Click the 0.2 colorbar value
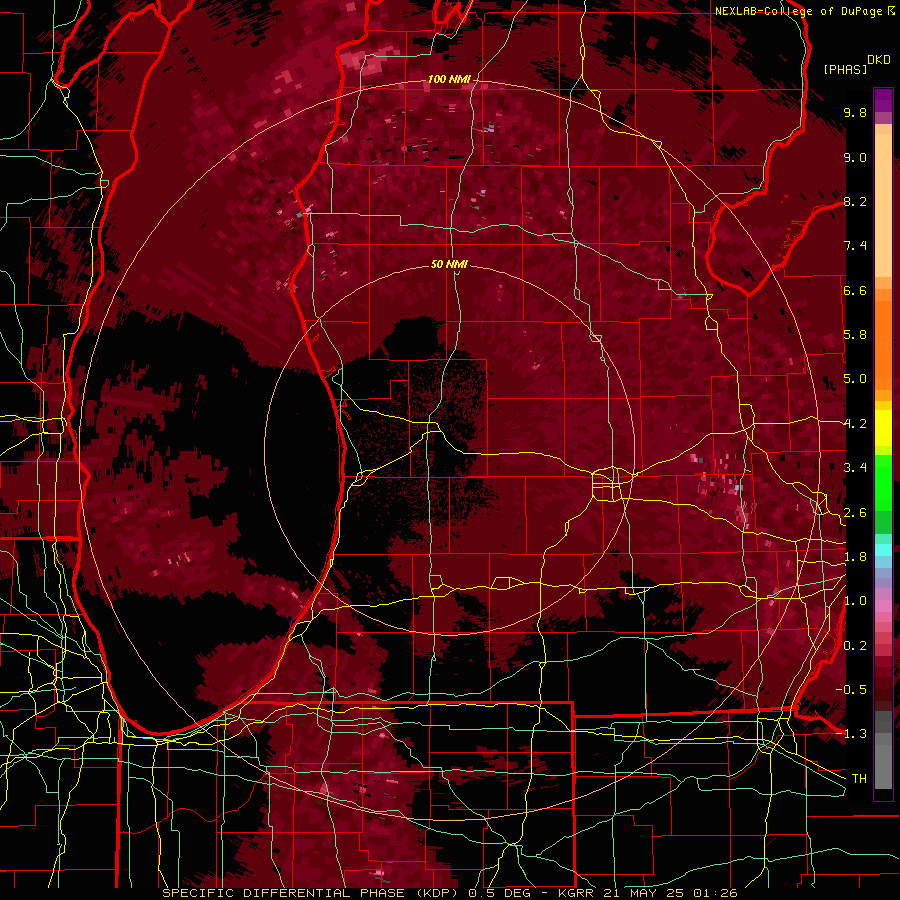This screenshot has height=900, width=900. pos(855,646)
